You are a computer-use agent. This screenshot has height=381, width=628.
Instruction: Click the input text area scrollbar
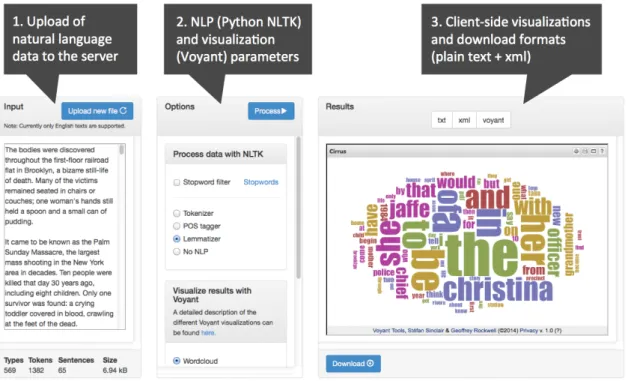[x=122, y=150]
